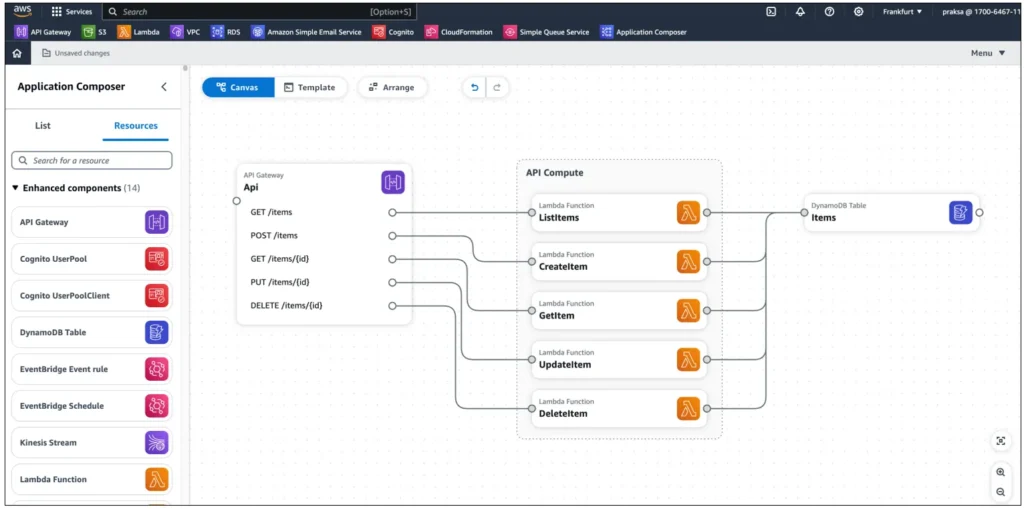Select Kinesis Stream in the resources list
The width and height of the screenshot is (1024, 509).
point(91,442)
